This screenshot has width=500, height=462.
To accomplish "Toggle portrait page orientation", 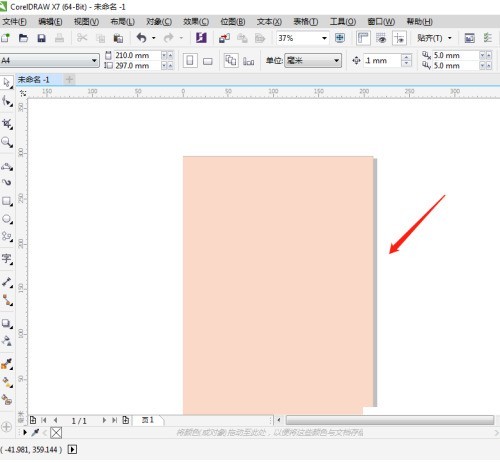I will click(x=190, y=61).
